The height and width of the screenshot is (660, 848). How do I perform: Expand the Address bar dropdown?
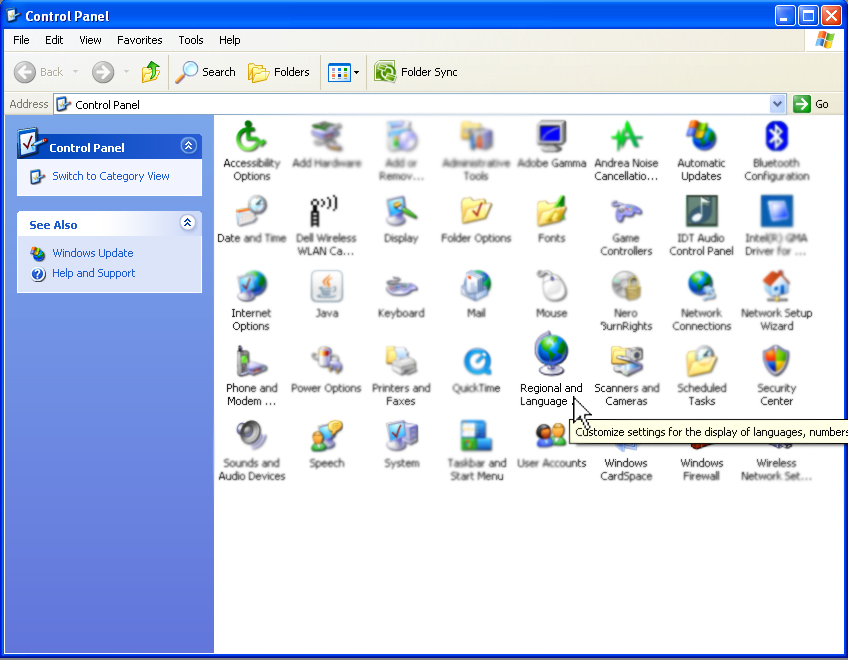[777, 104]
